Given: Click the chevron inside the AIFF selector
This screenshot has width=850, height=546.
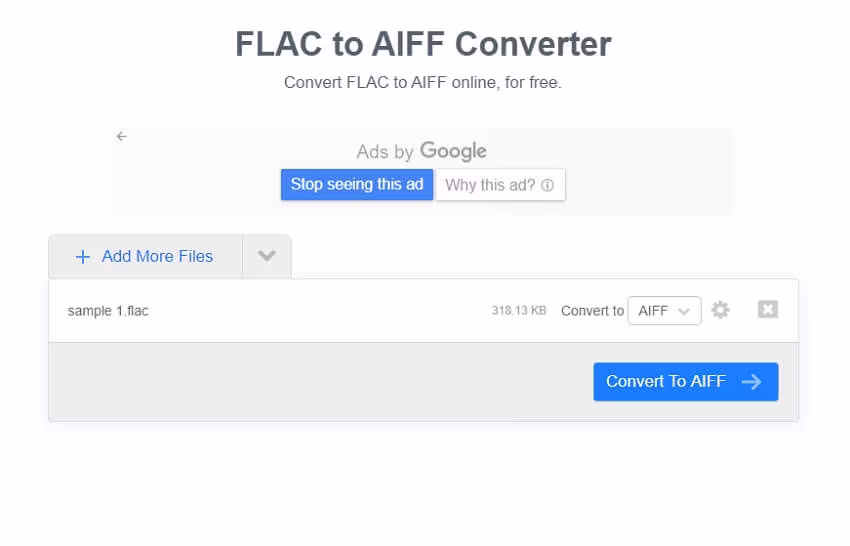Looking at the screenshot, I should pos(684,311).
